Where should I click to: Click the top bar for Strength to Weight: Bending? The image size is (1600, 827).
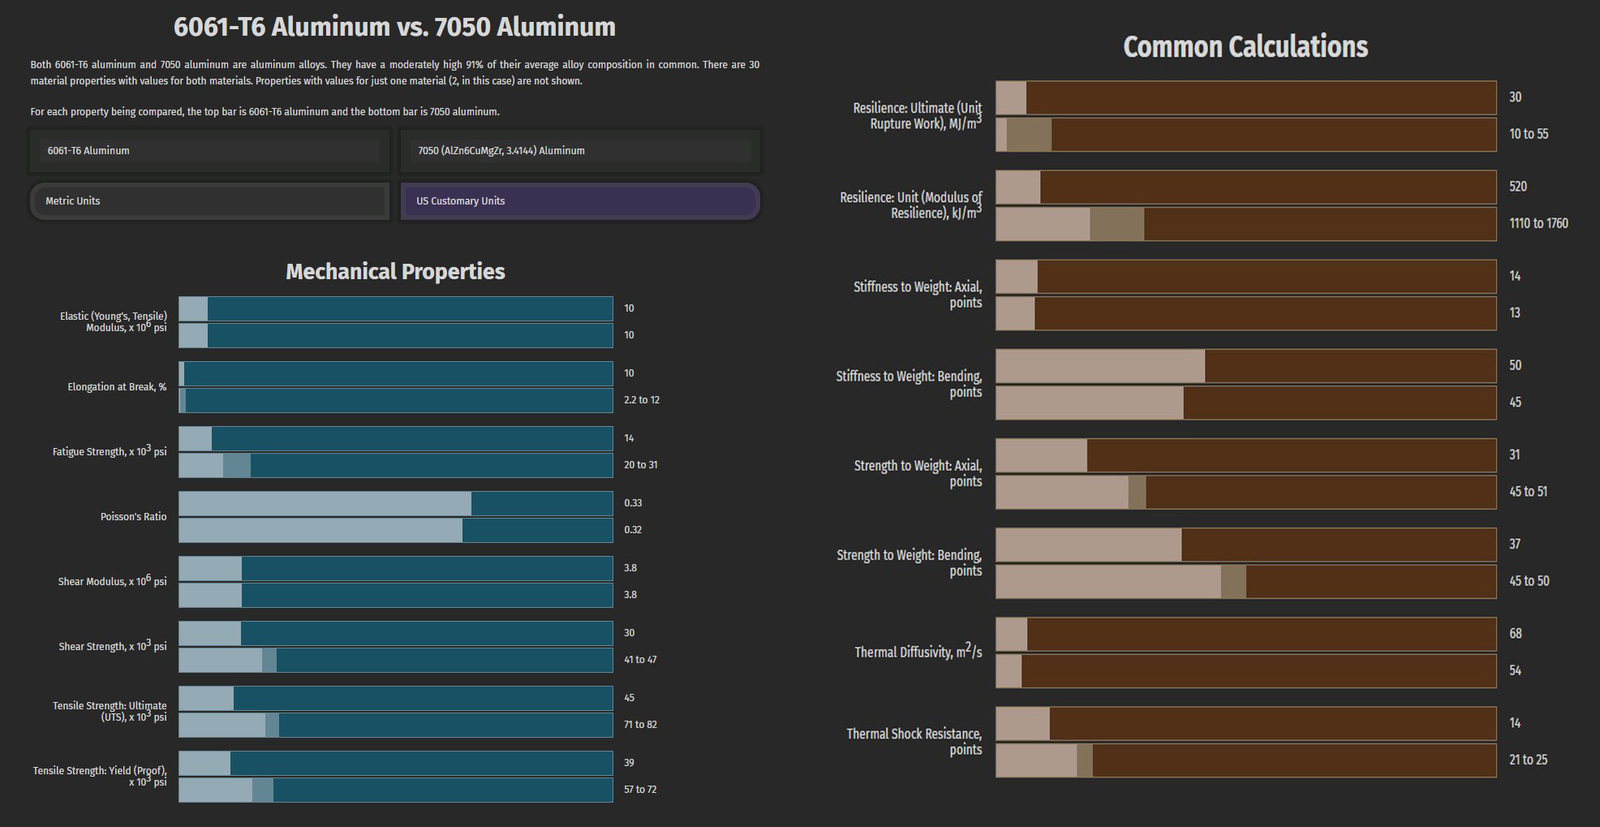point(1246,545)
